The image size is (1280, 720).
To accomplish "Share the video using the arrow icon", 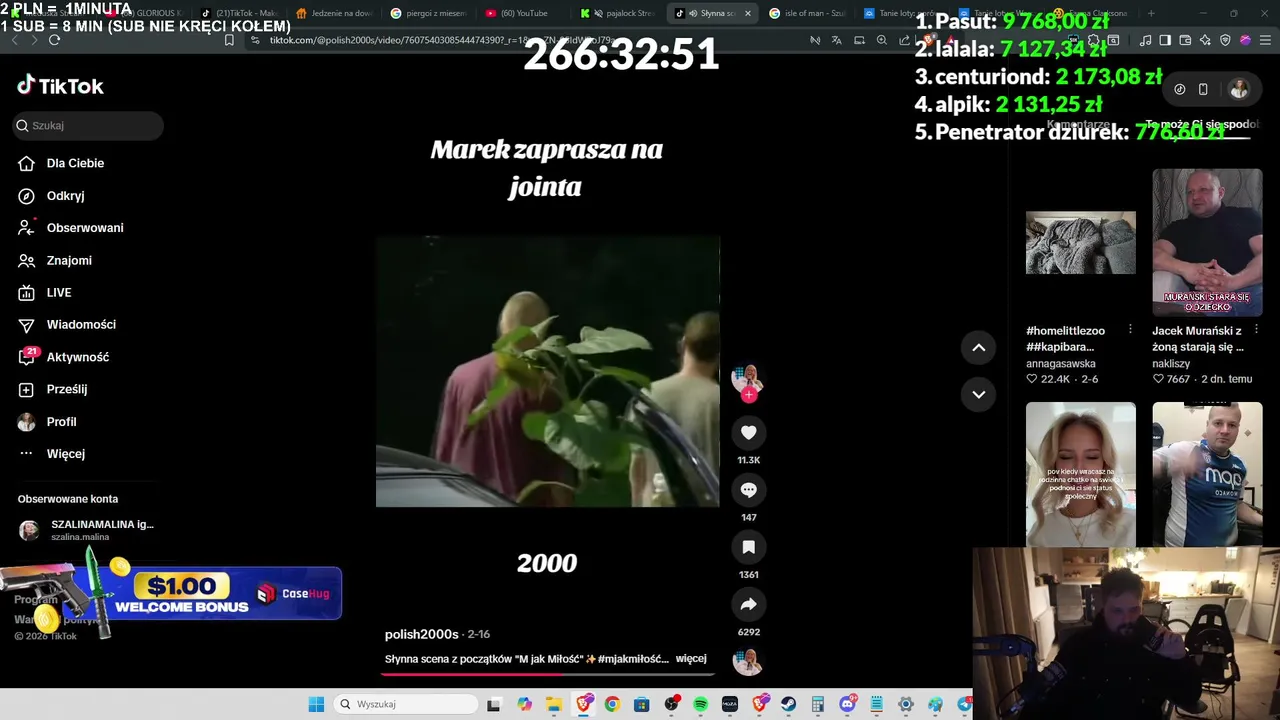I will (748, 604).
